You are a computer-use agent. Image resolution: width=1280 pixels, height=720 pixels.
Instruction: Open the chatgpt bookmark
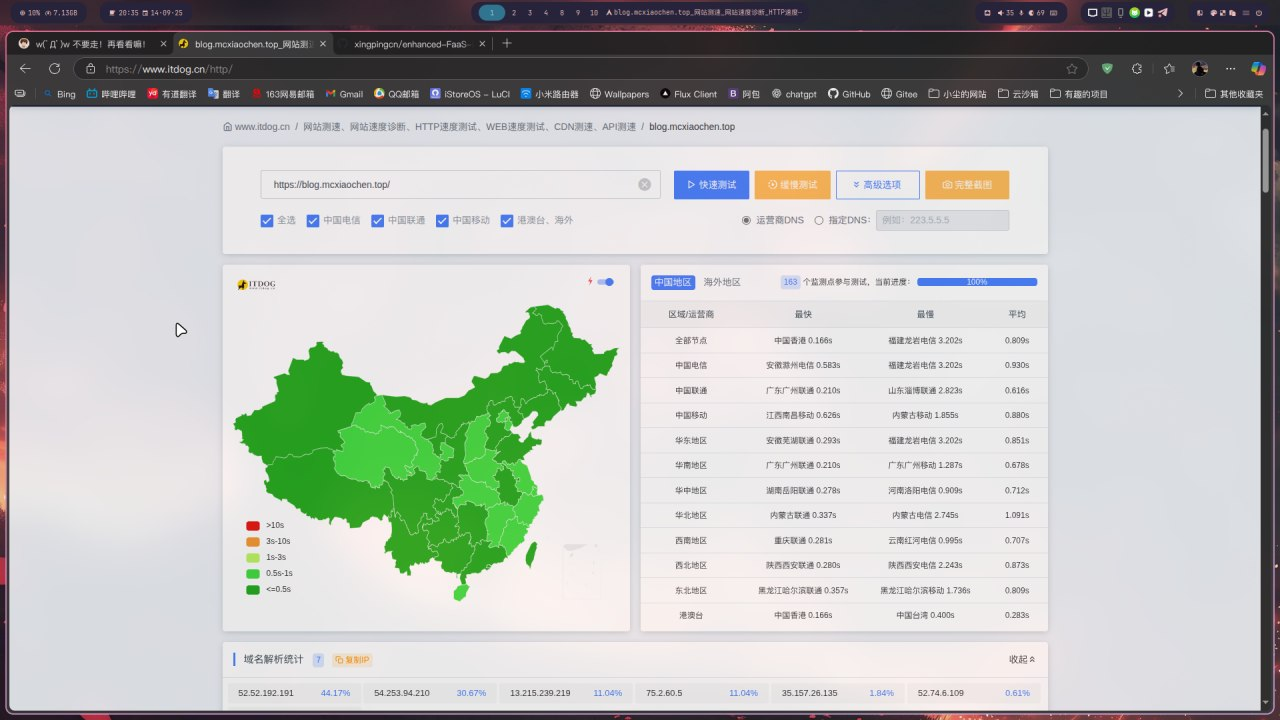pos(793,94)
